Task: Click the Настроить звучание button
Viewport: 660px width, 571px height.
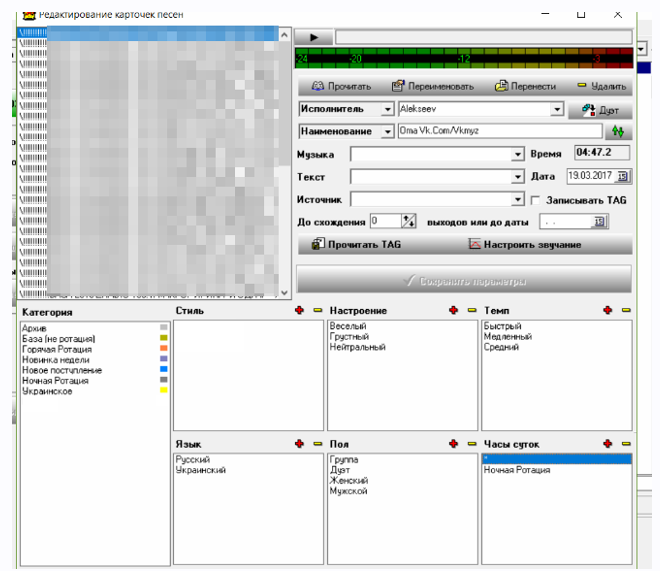Action: 525,244
